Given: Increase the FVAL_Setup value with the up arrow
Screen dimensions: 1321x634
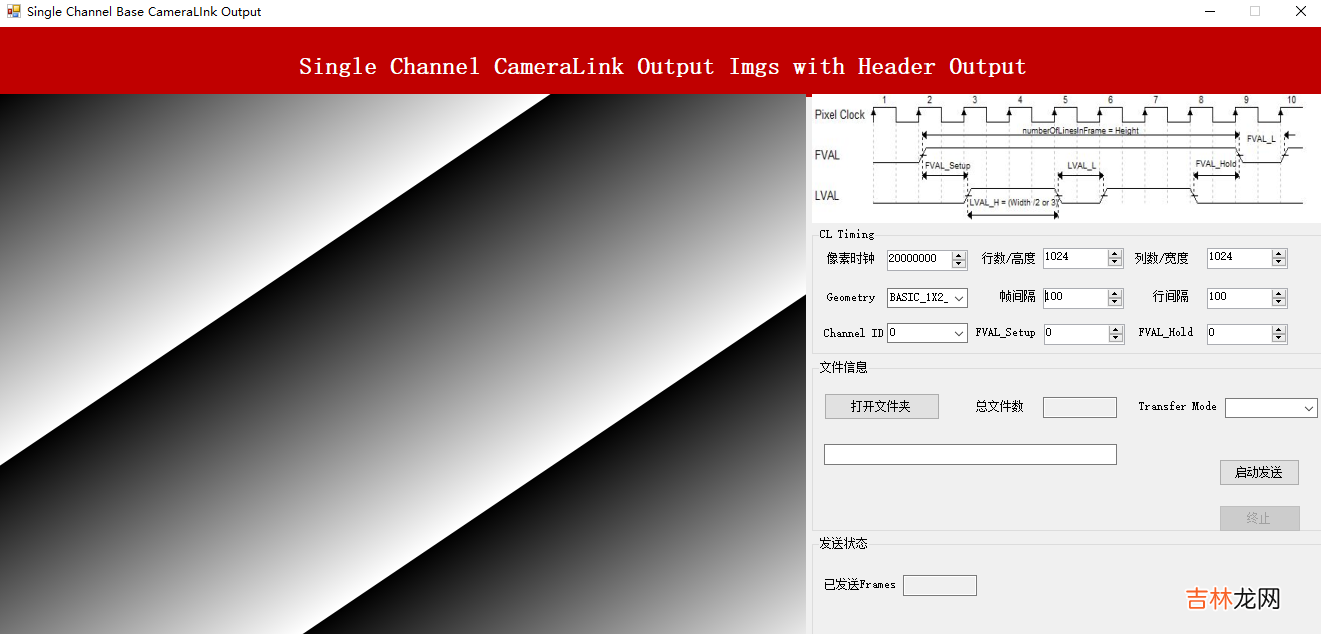Looking at the screenshot, I should [1115, 330].
